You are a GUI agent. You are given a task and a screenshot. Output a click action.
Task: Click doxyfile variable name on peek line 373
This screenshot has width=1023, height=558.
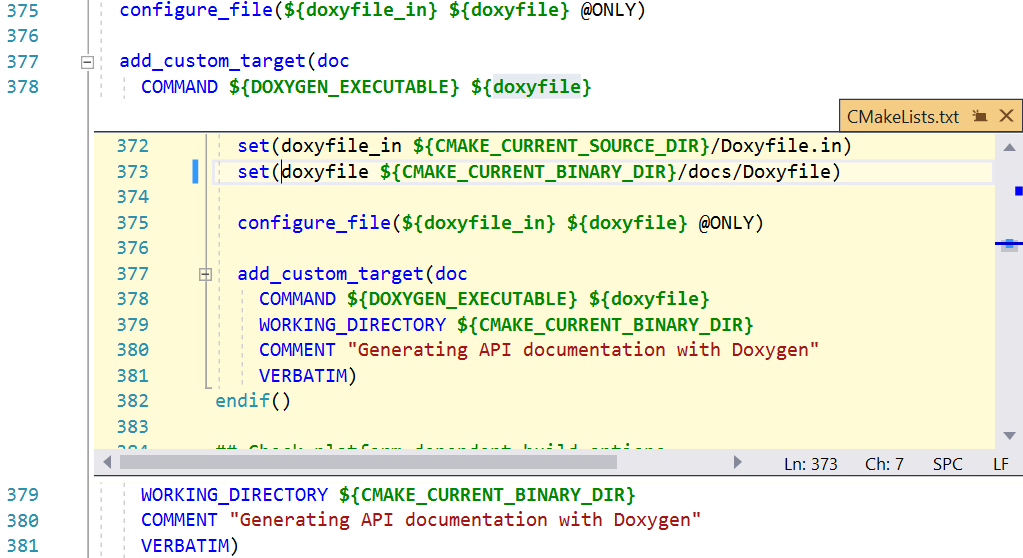[324, 172]
